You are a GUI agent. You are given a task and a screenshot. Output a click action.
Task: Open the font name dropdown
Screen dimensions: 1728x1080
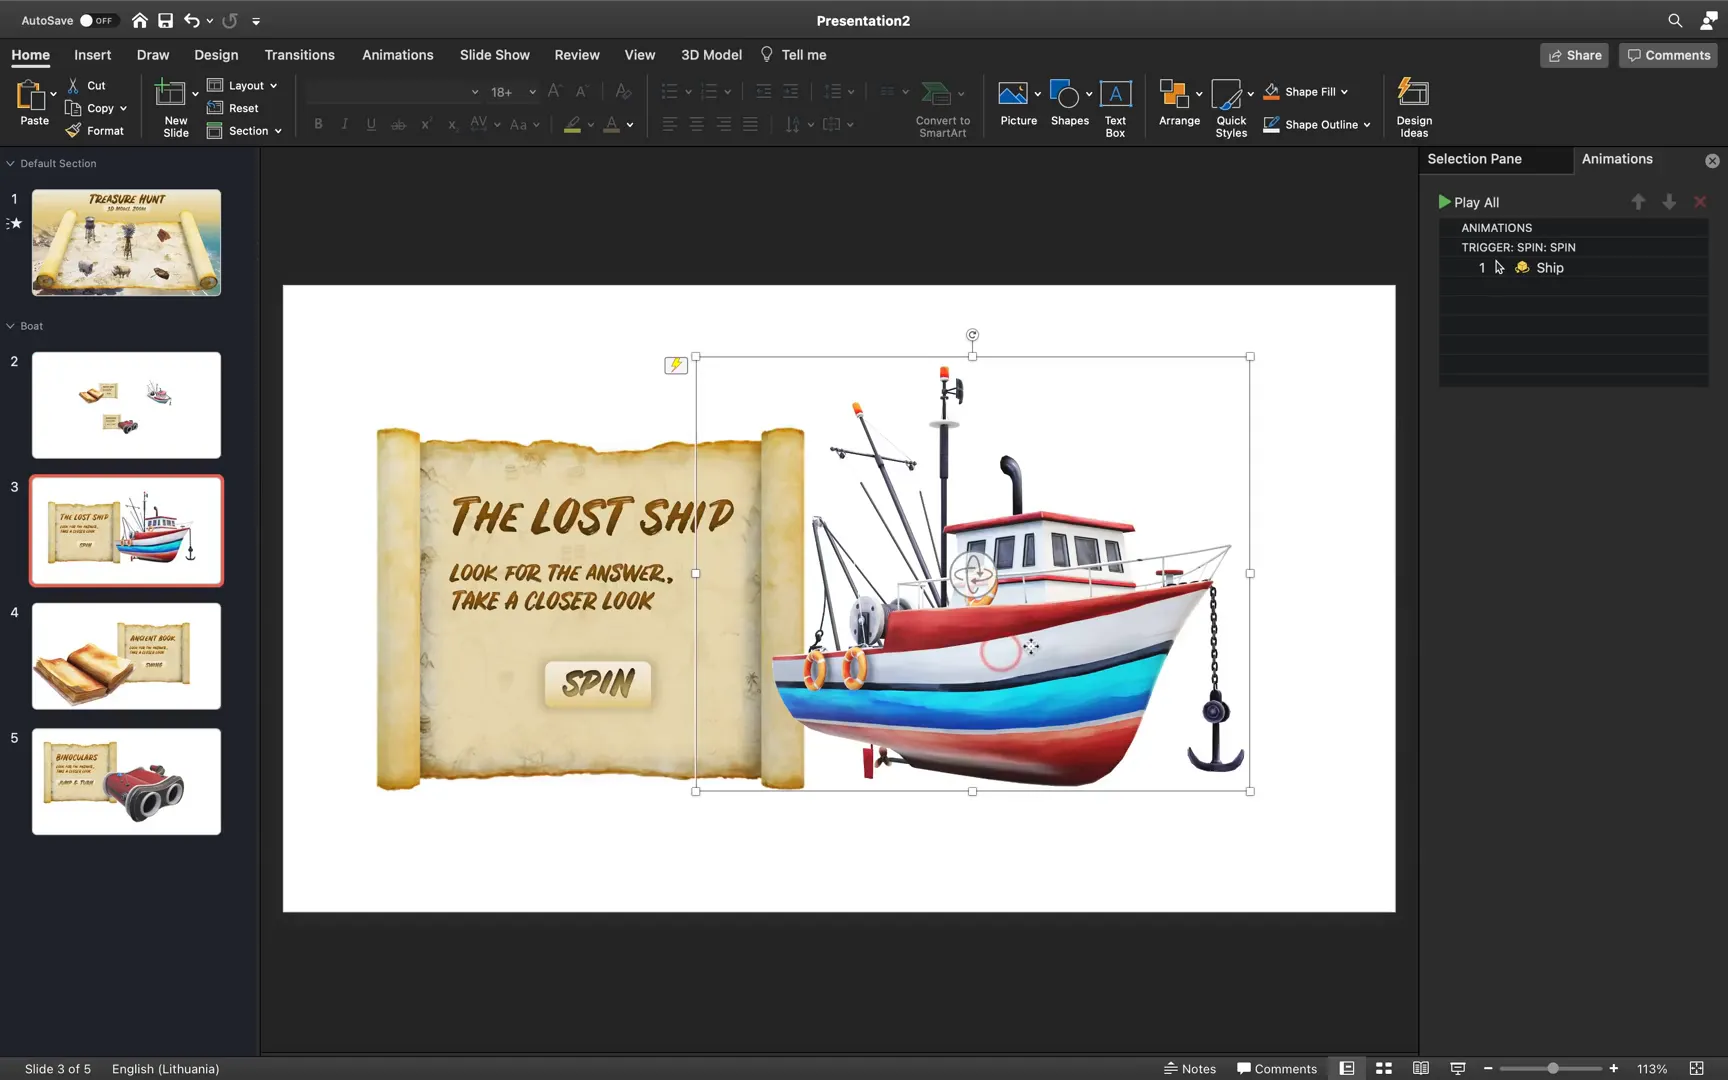tap(475, 92)
